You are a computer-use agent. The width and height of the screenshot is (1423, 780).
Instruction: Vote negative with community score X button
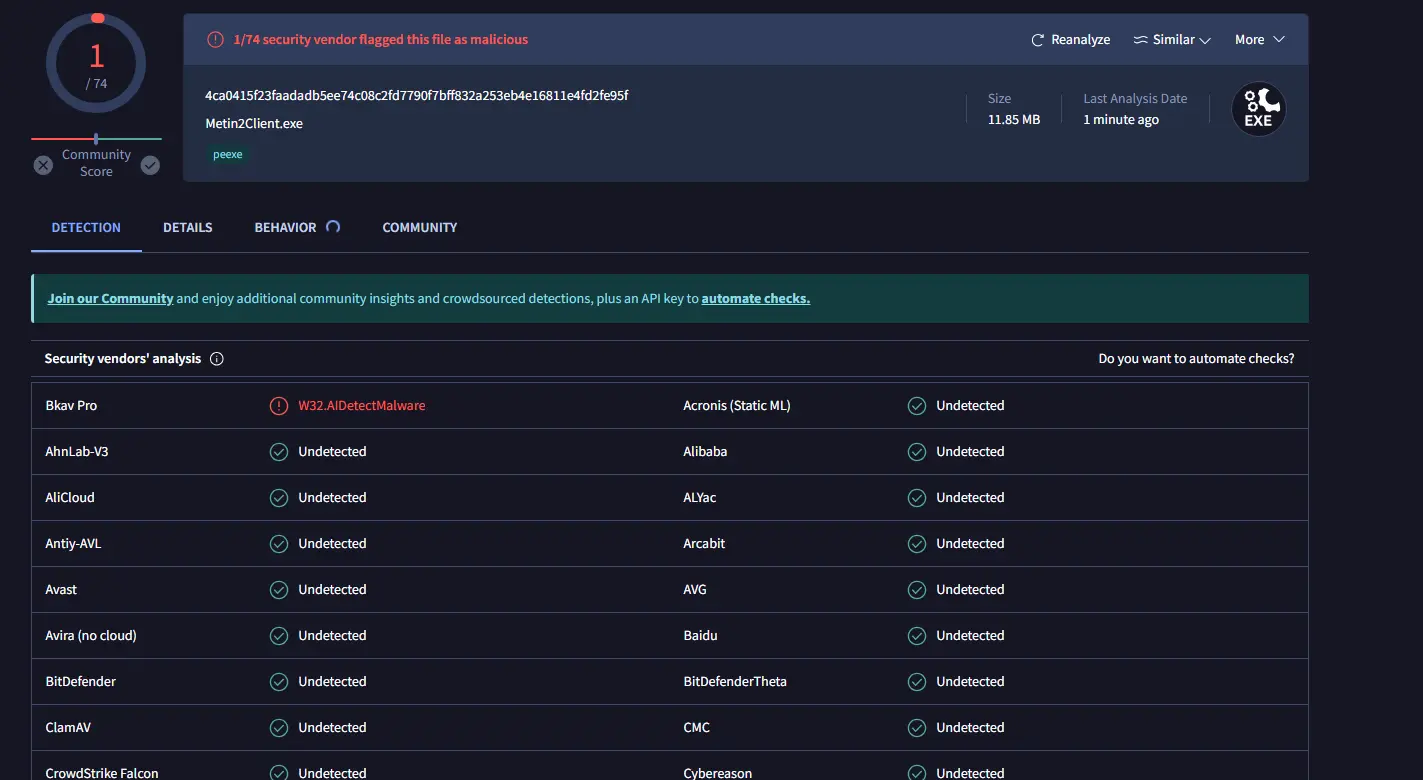43,165
